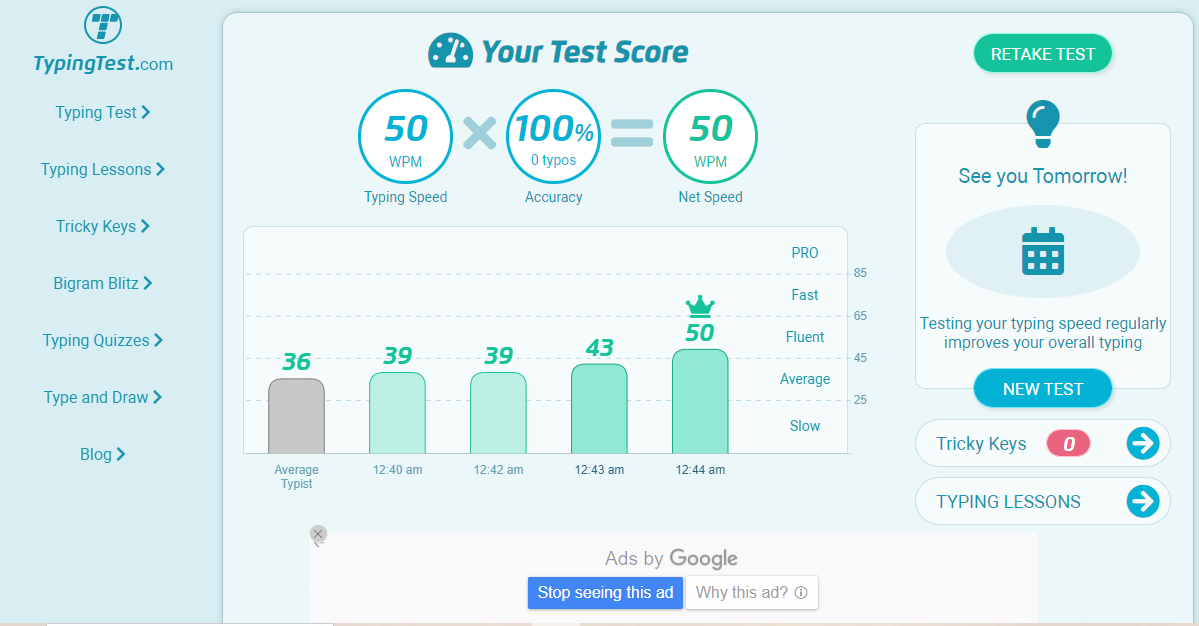This screenshot has height=626, width=1199.
Task: Click the RETAKE TEST button
Action: click(1042, 54)
